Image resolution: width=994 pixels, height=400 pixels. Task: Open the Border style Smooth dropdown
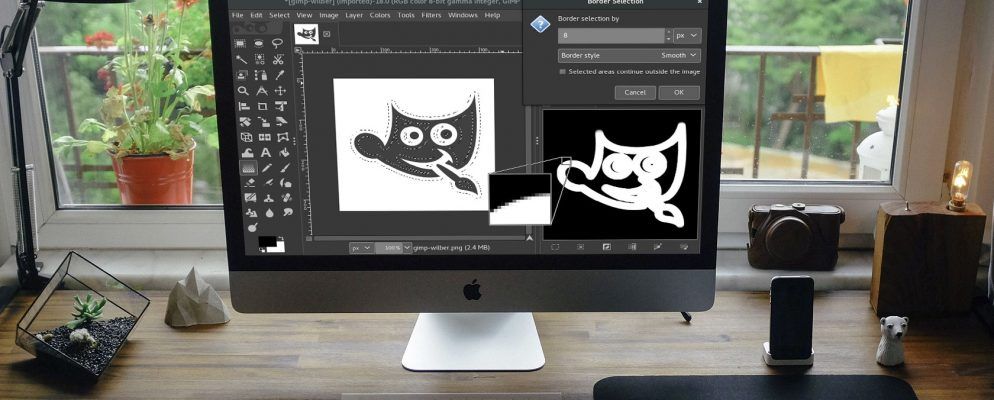(x=629, y=55)
